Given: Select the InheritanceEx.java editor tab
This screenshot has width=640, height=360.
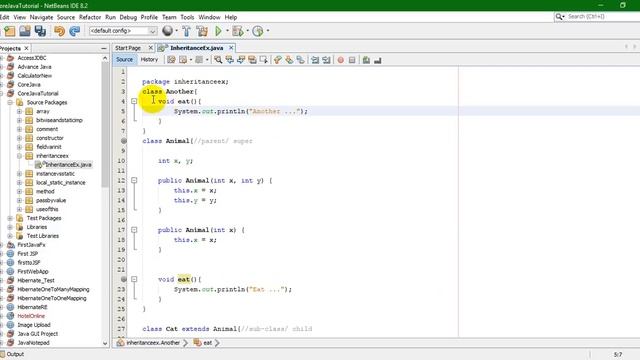Looking at the screenshot, I should coord(196,48).
